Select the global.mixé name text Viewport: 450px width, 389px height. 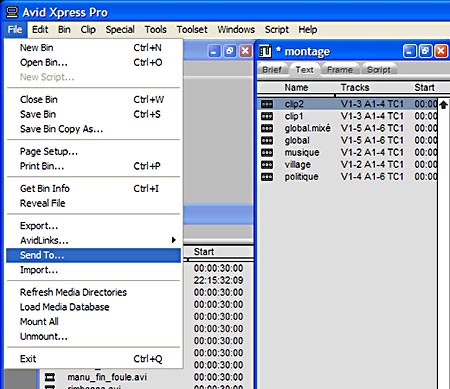point(307,128)
